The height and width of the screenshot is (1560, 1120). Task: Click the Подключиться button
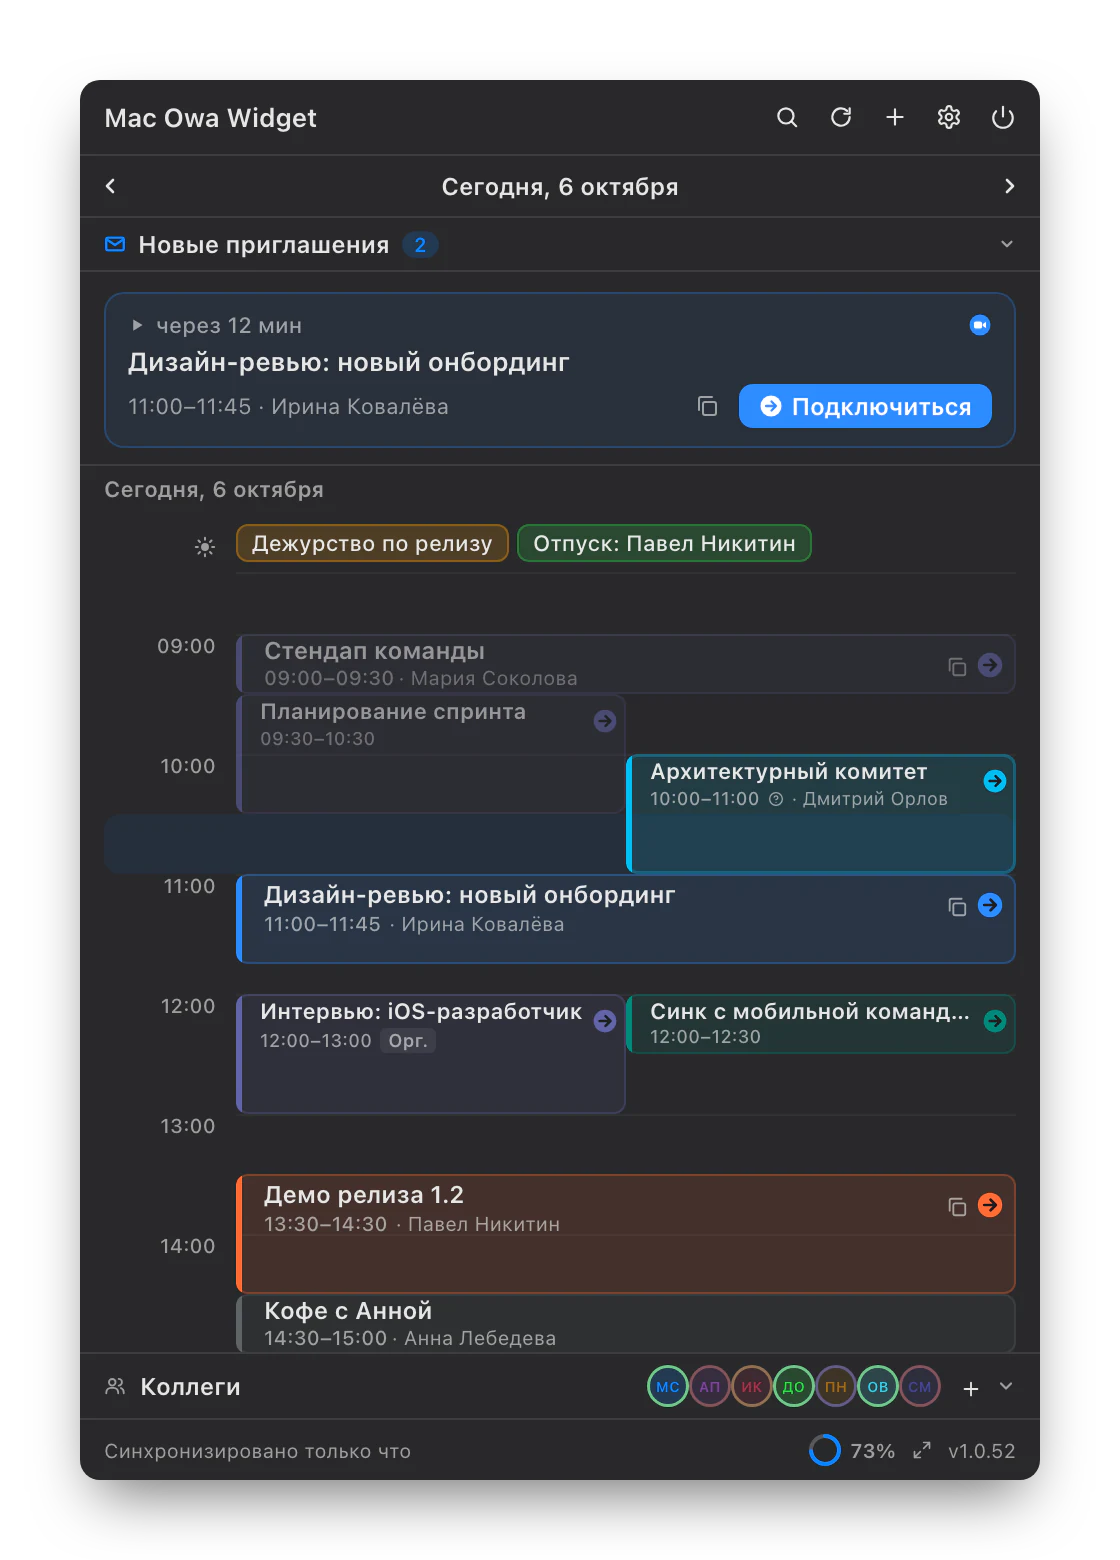coord(865,406)
